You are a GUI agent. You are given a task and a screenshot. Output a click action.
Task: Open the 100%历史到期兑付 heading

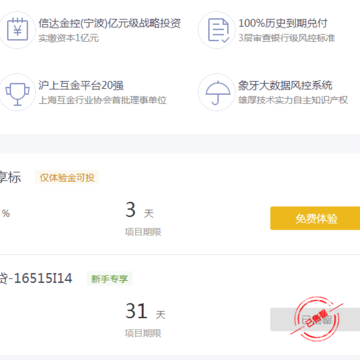click(x=283, y=23)
